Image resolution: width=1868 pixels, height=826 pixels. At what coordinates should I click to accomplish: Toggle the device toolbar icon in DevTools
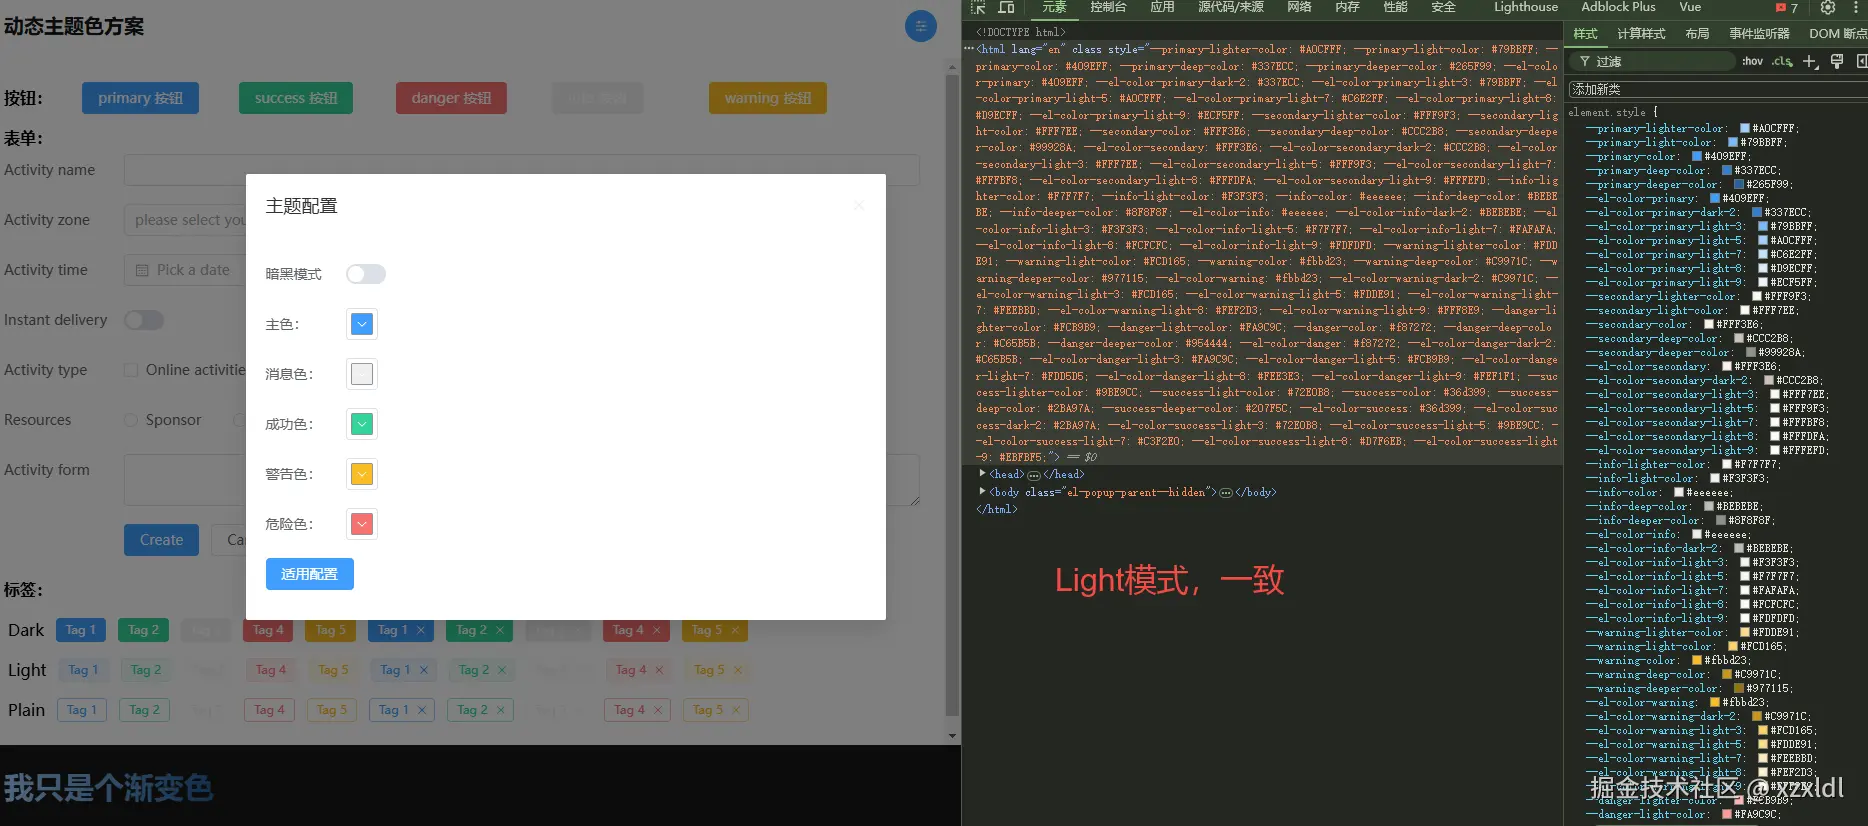1006,7
